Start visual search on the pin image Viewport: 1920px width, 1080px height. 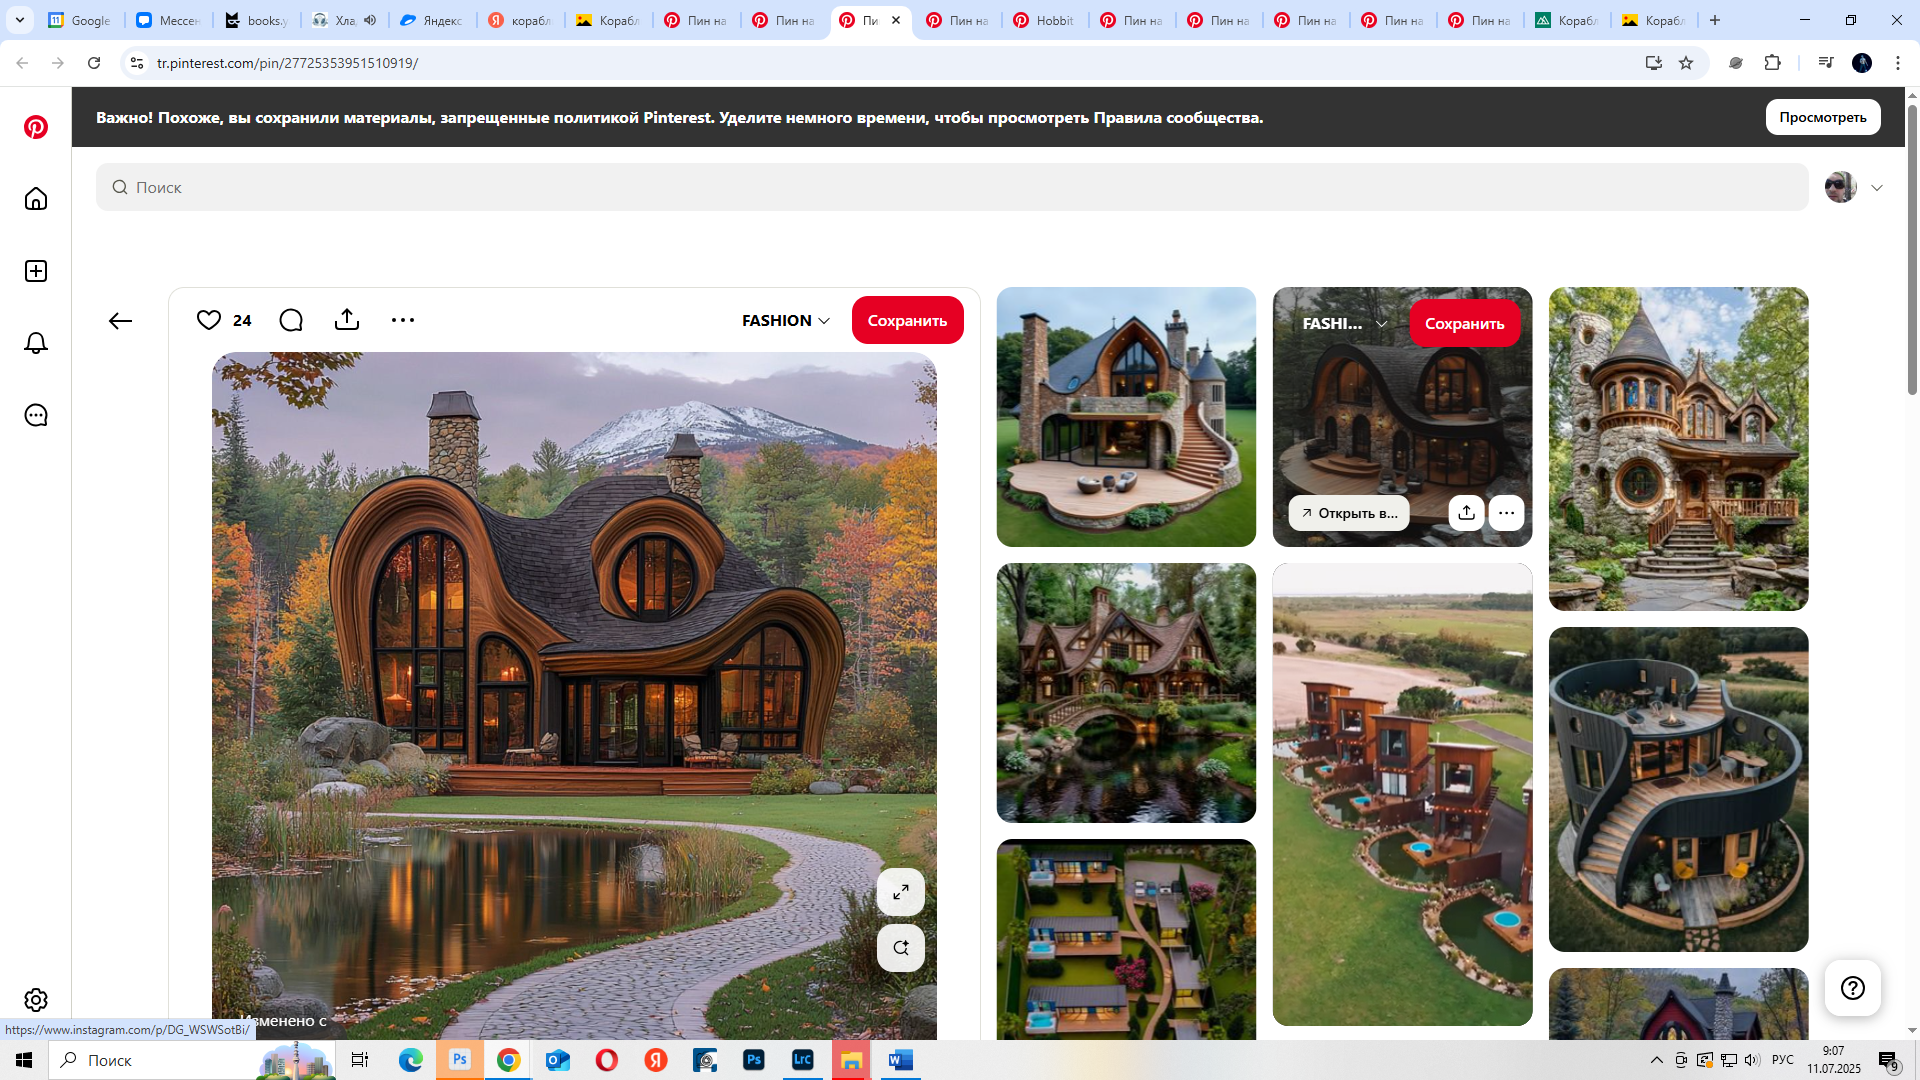click(901, 948)
